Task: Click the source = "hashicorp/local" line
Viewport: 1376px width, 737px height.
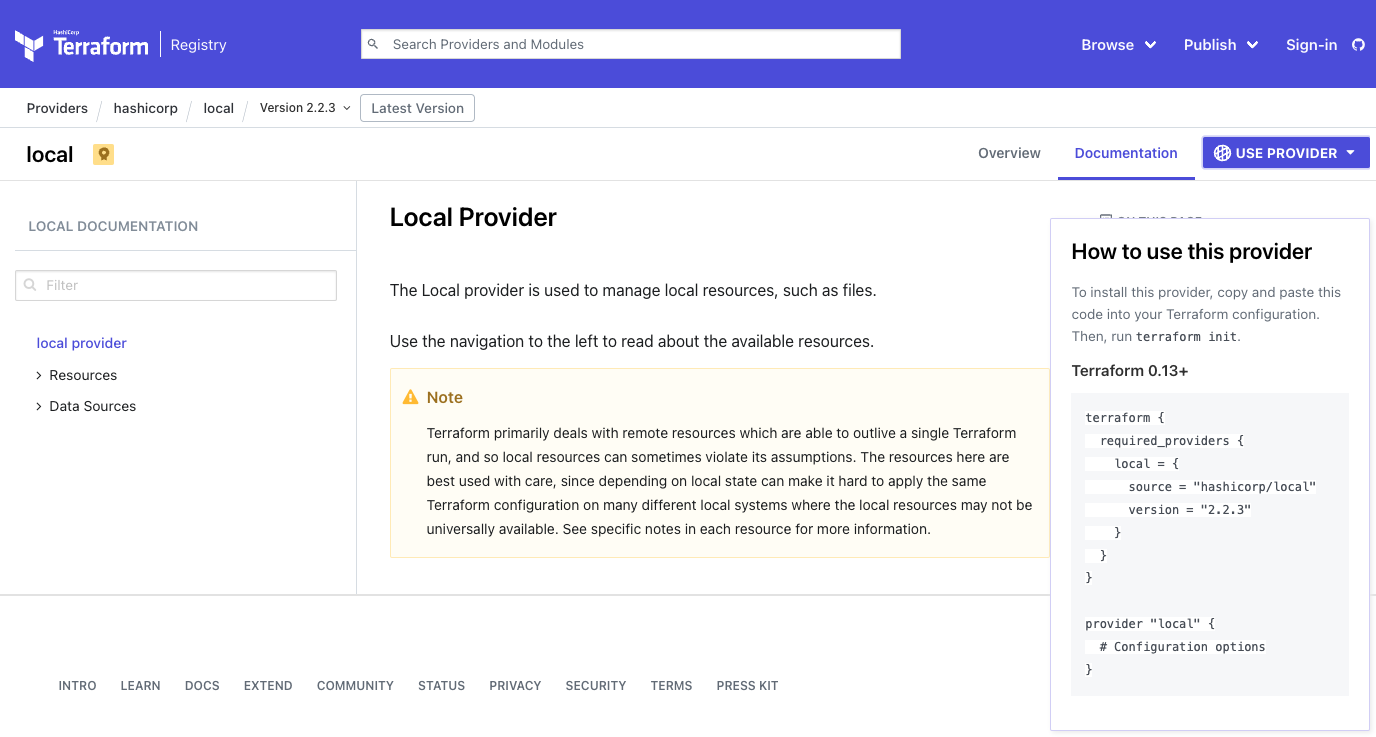Action: click(x=1222, y=487)
